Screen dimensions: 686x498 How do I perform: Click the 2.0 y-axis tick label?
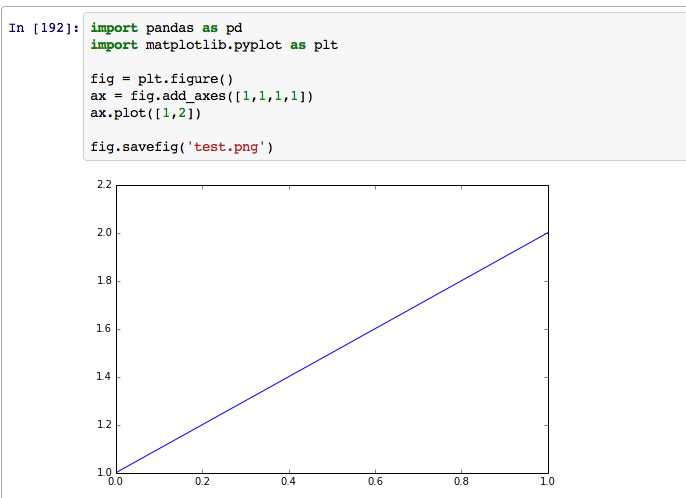[x=104, y=233]
